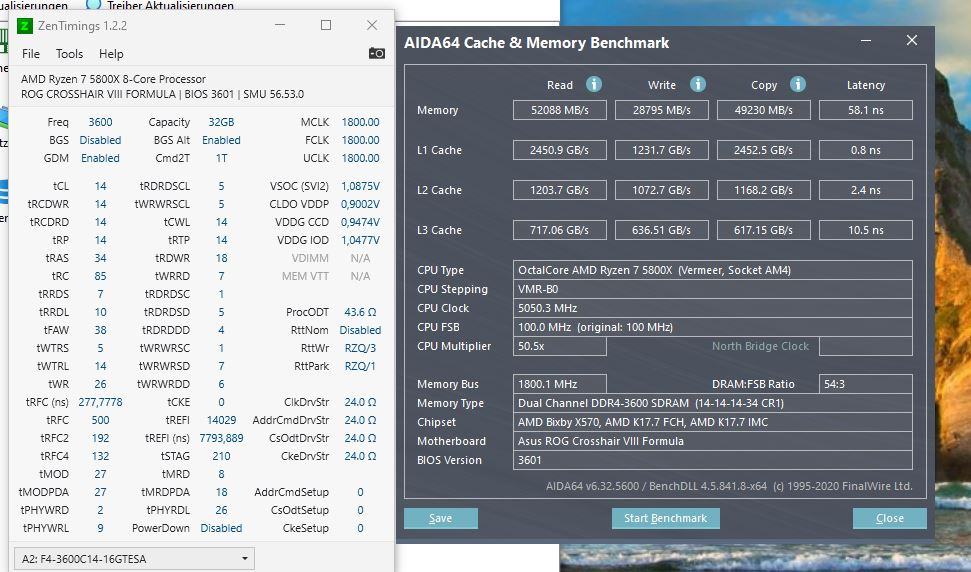Select the Memory Latency value 58.1 ns
This screenshot has height=572, width=971.
point(866,110)
